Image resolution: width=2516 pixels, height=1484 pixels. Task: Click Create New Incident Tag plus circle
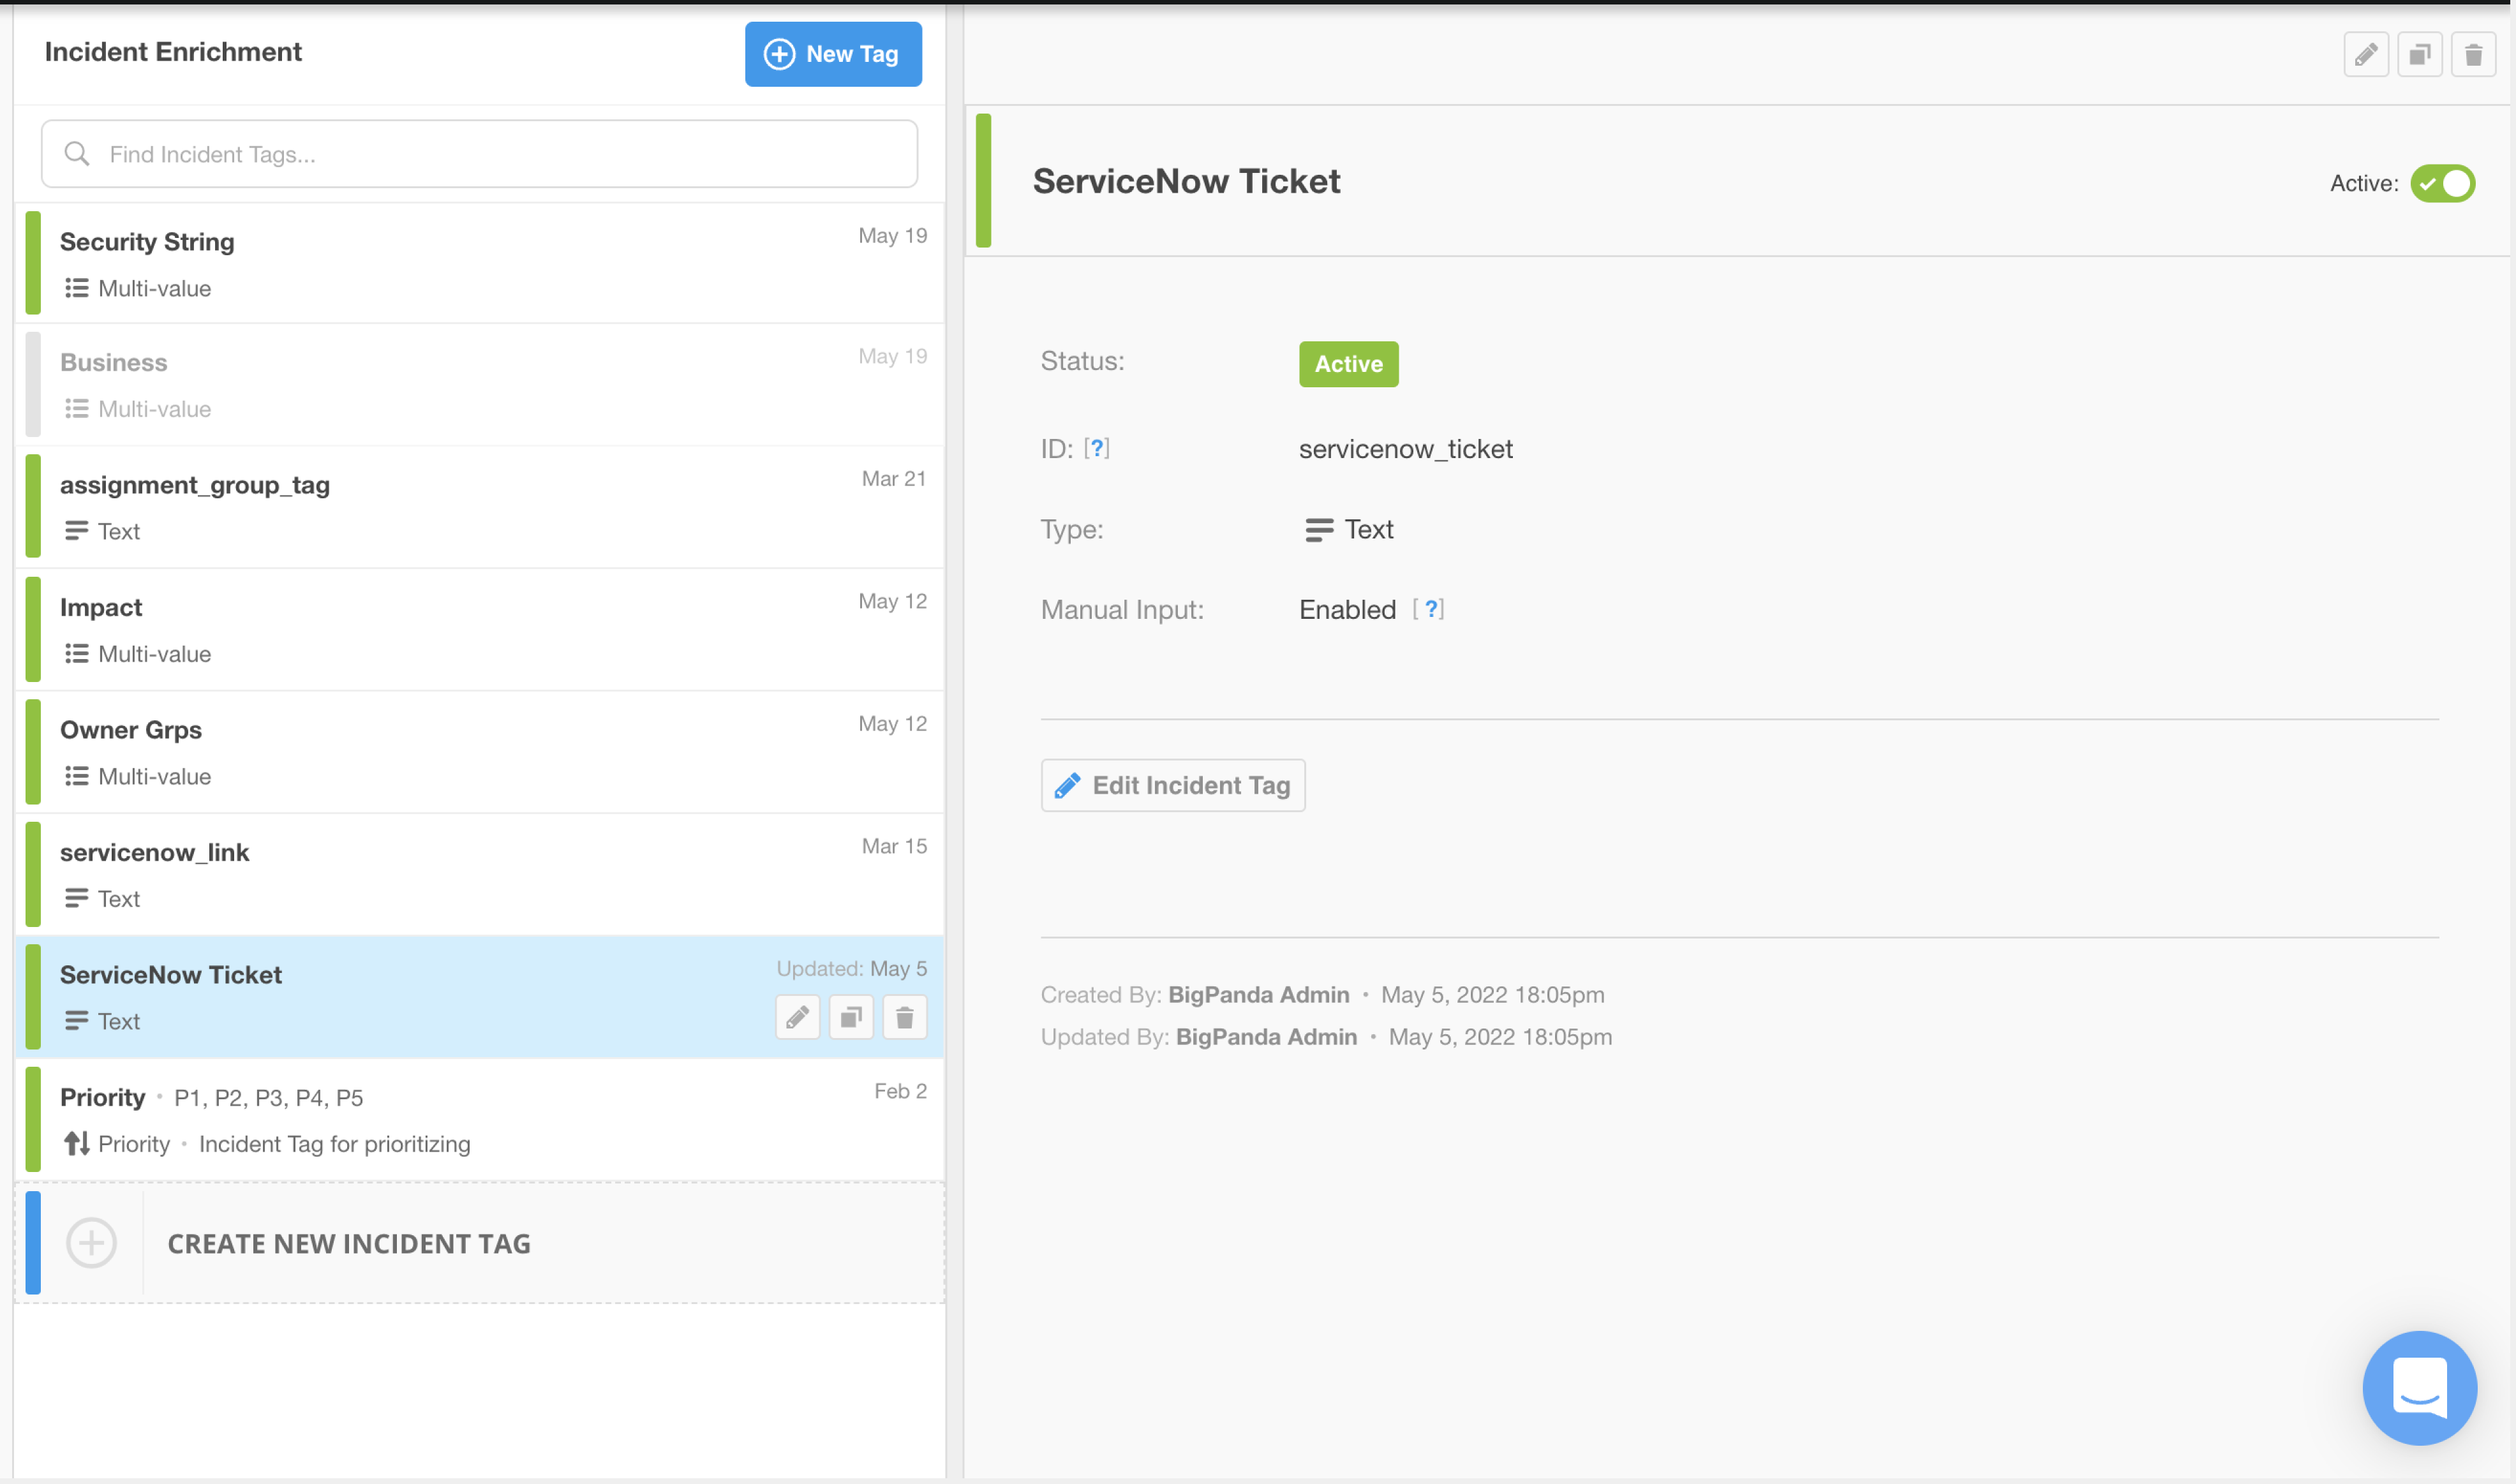pos(92,1243)
